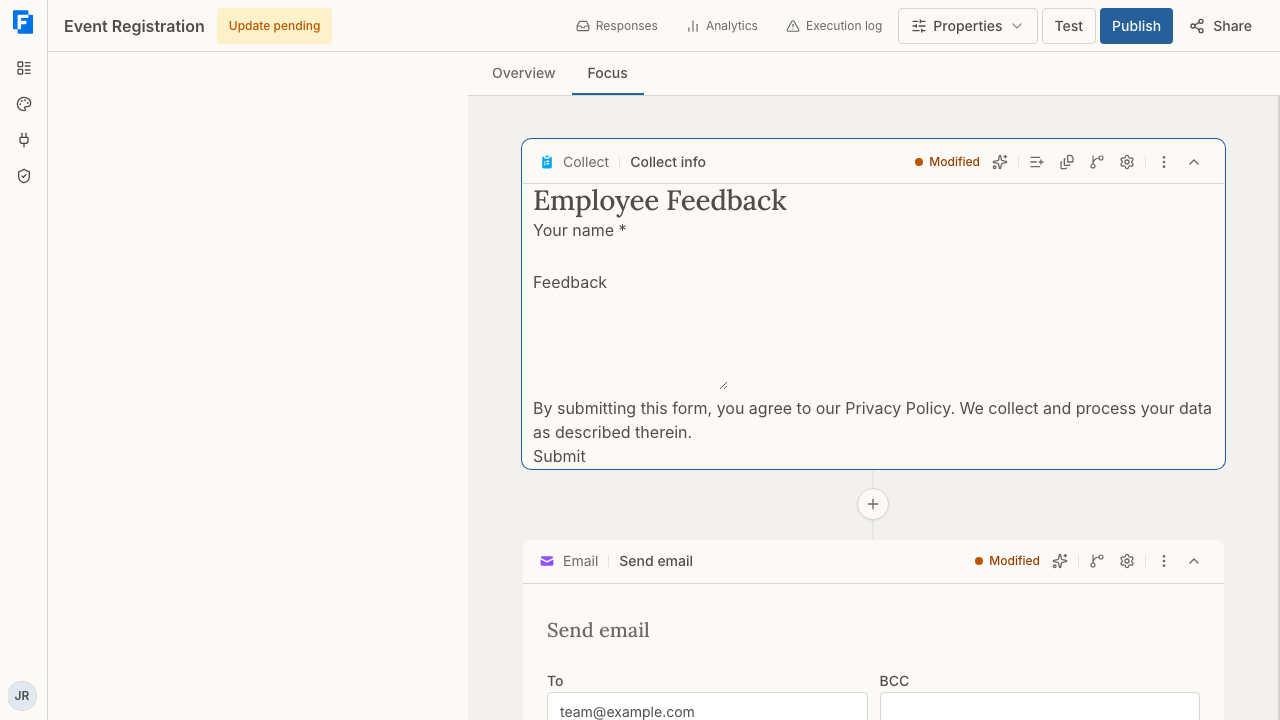Collapse the Collect info step
Screen dimensions: 1280x720
pyautogui.click(x=1194, y=162)
